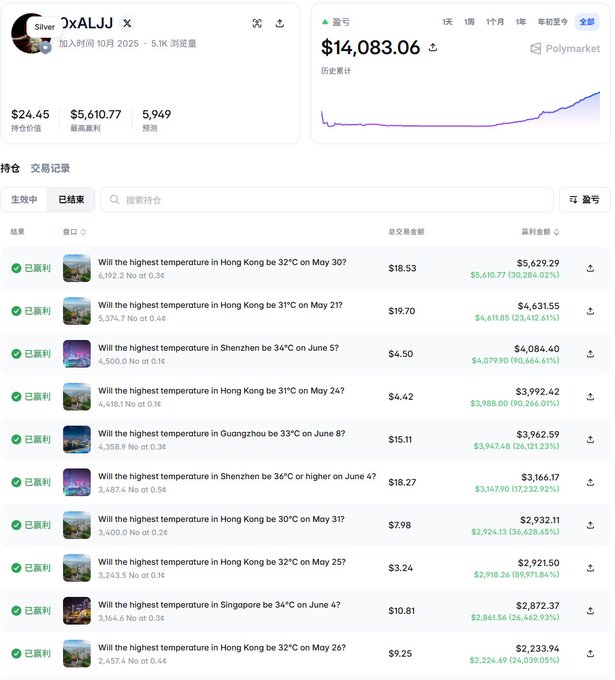Share the Hong Kong 31°C May 24 position
Screen dimensions: 615x680
[590, 397]
